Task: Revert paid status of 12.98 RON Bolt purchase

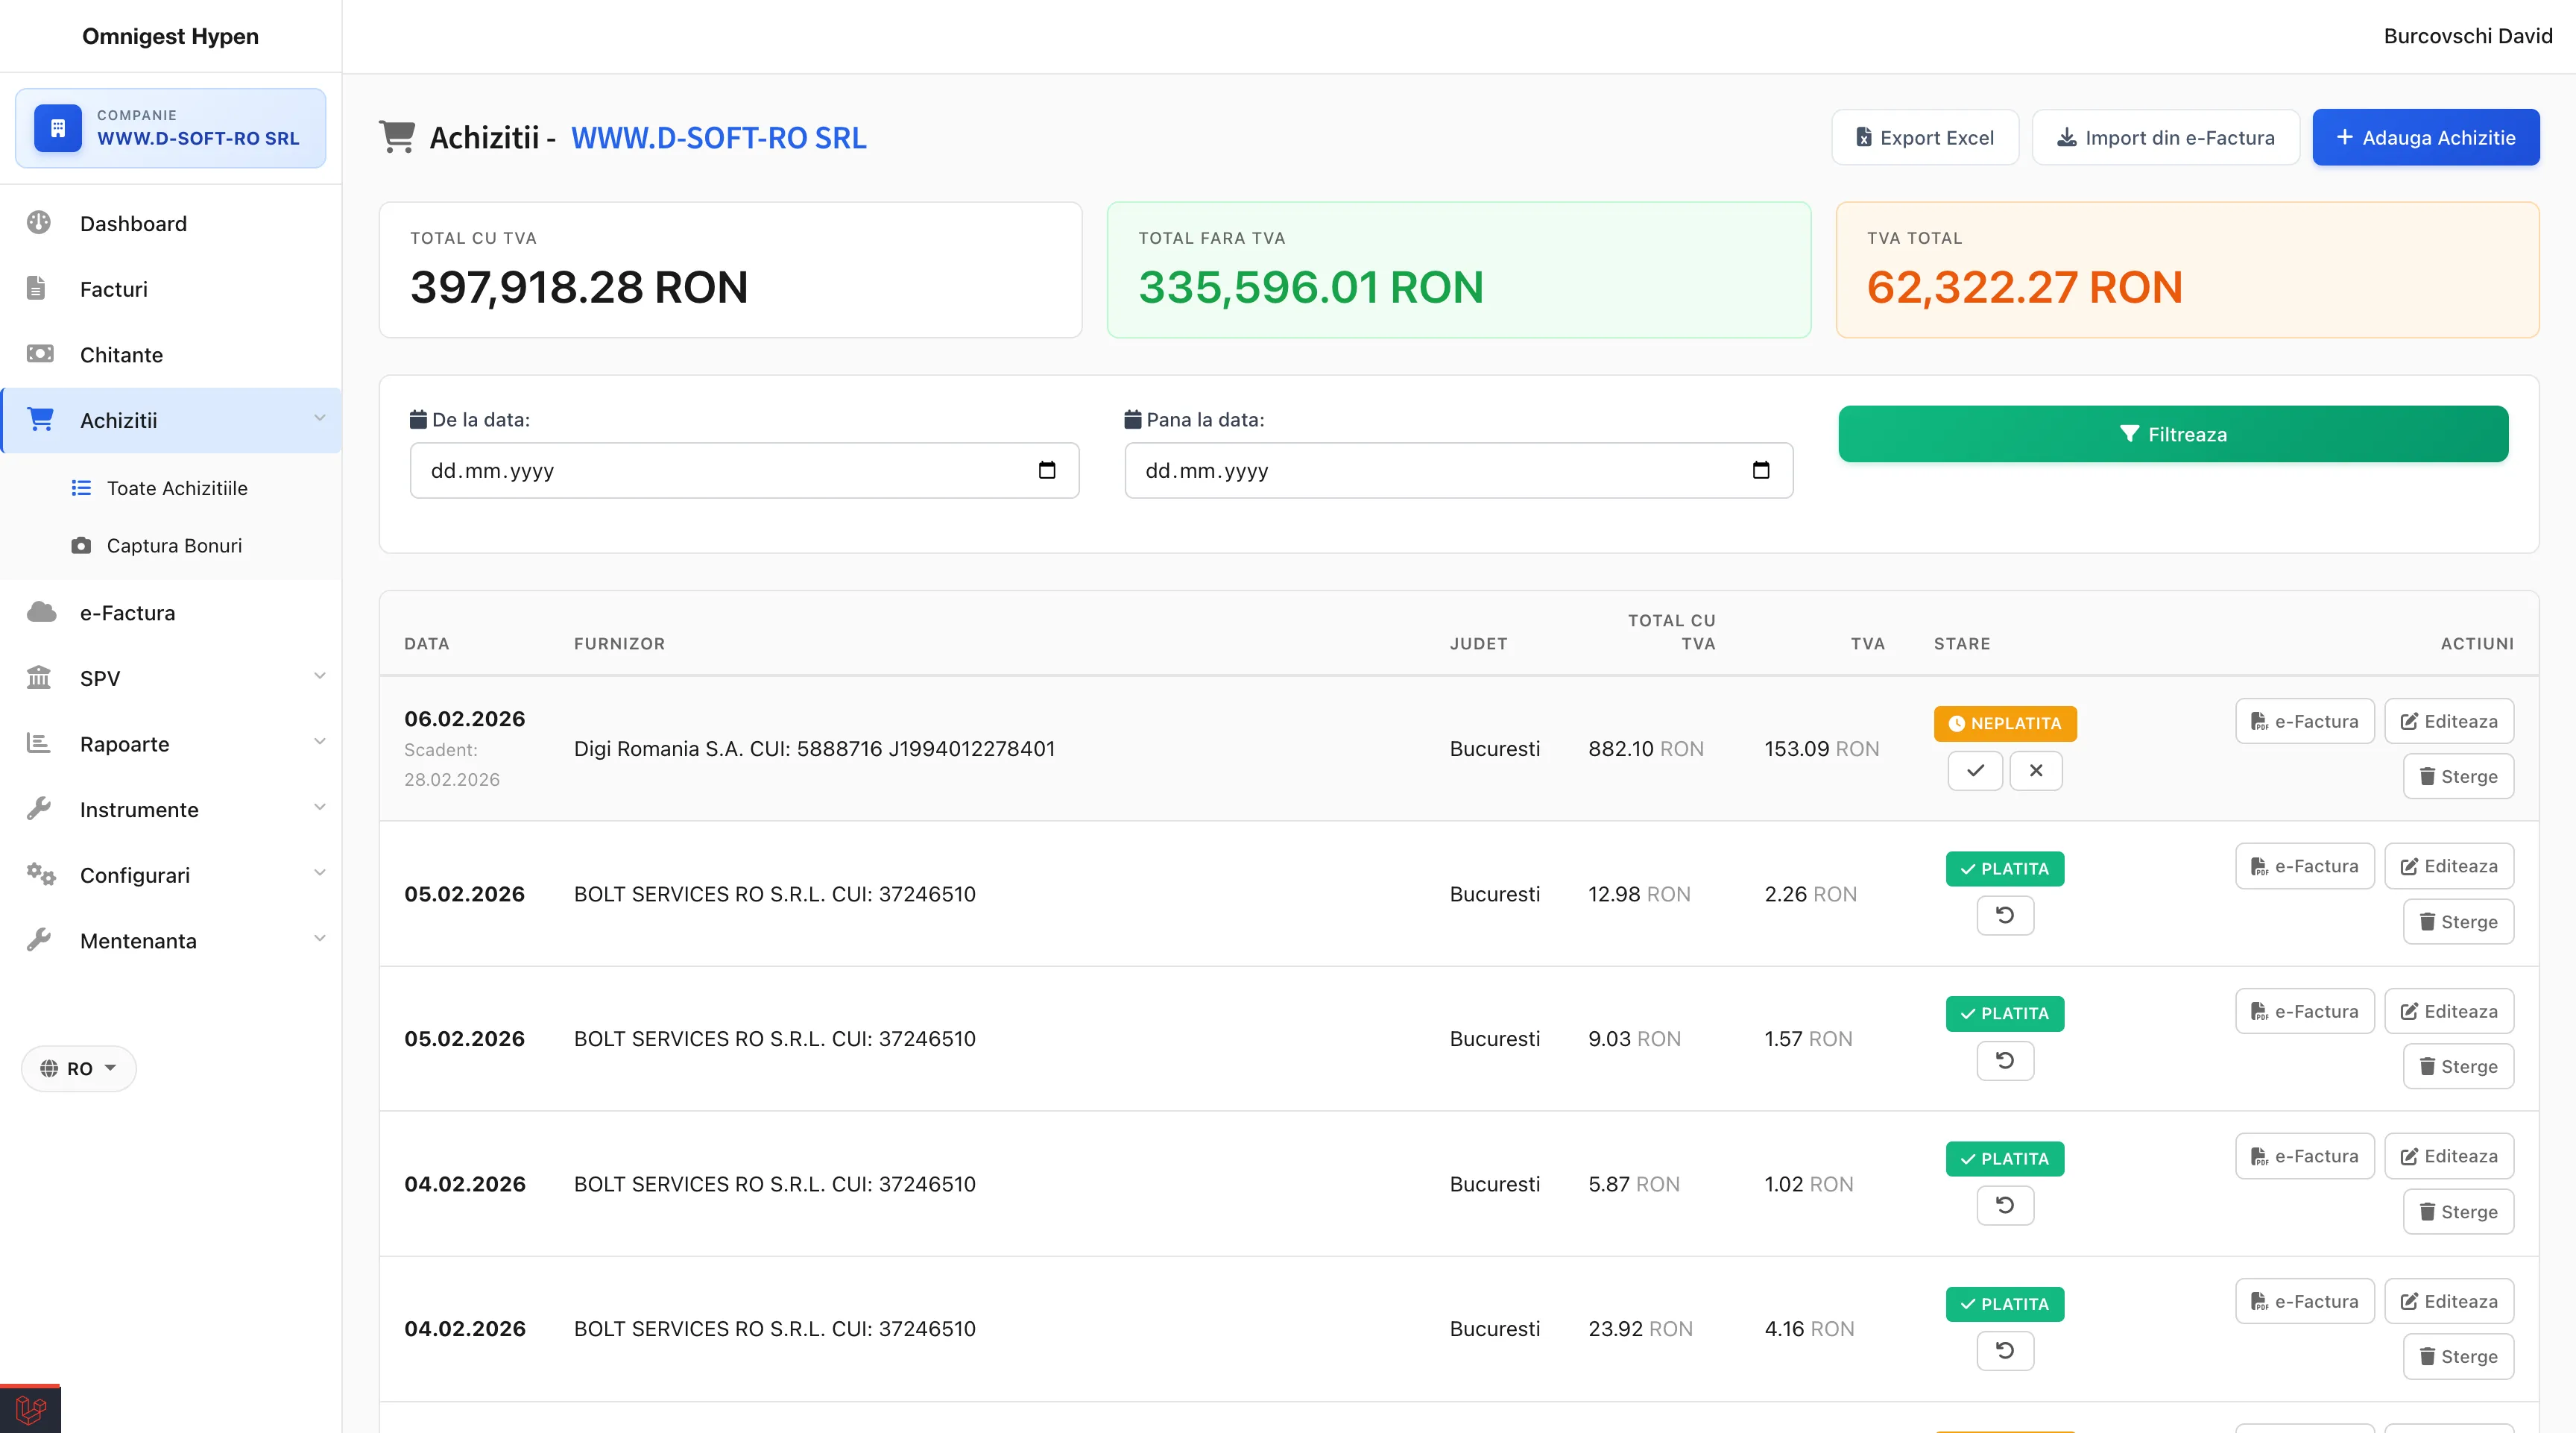Action: pyautogui.click(x=2005, y=915)
